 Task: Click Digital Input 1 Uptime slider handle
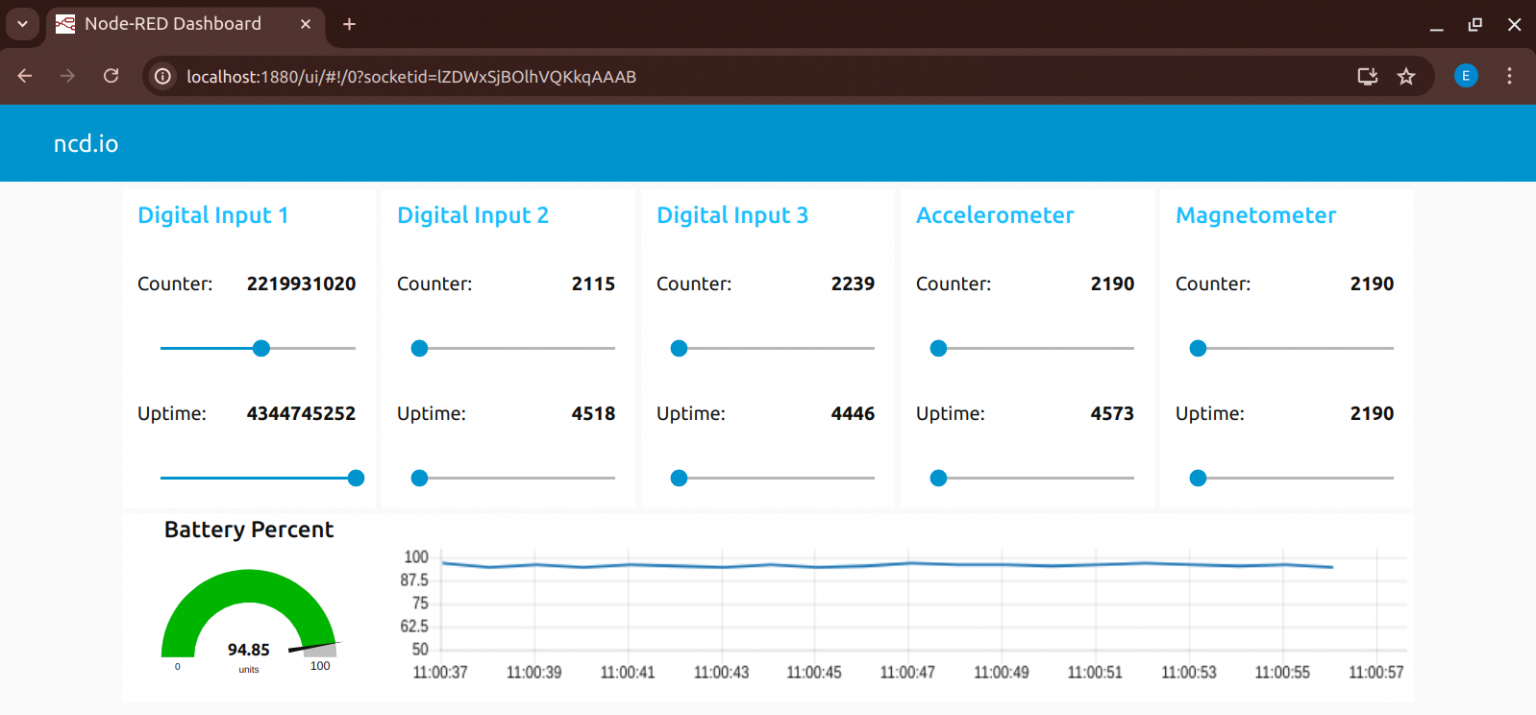pos(355,478)
